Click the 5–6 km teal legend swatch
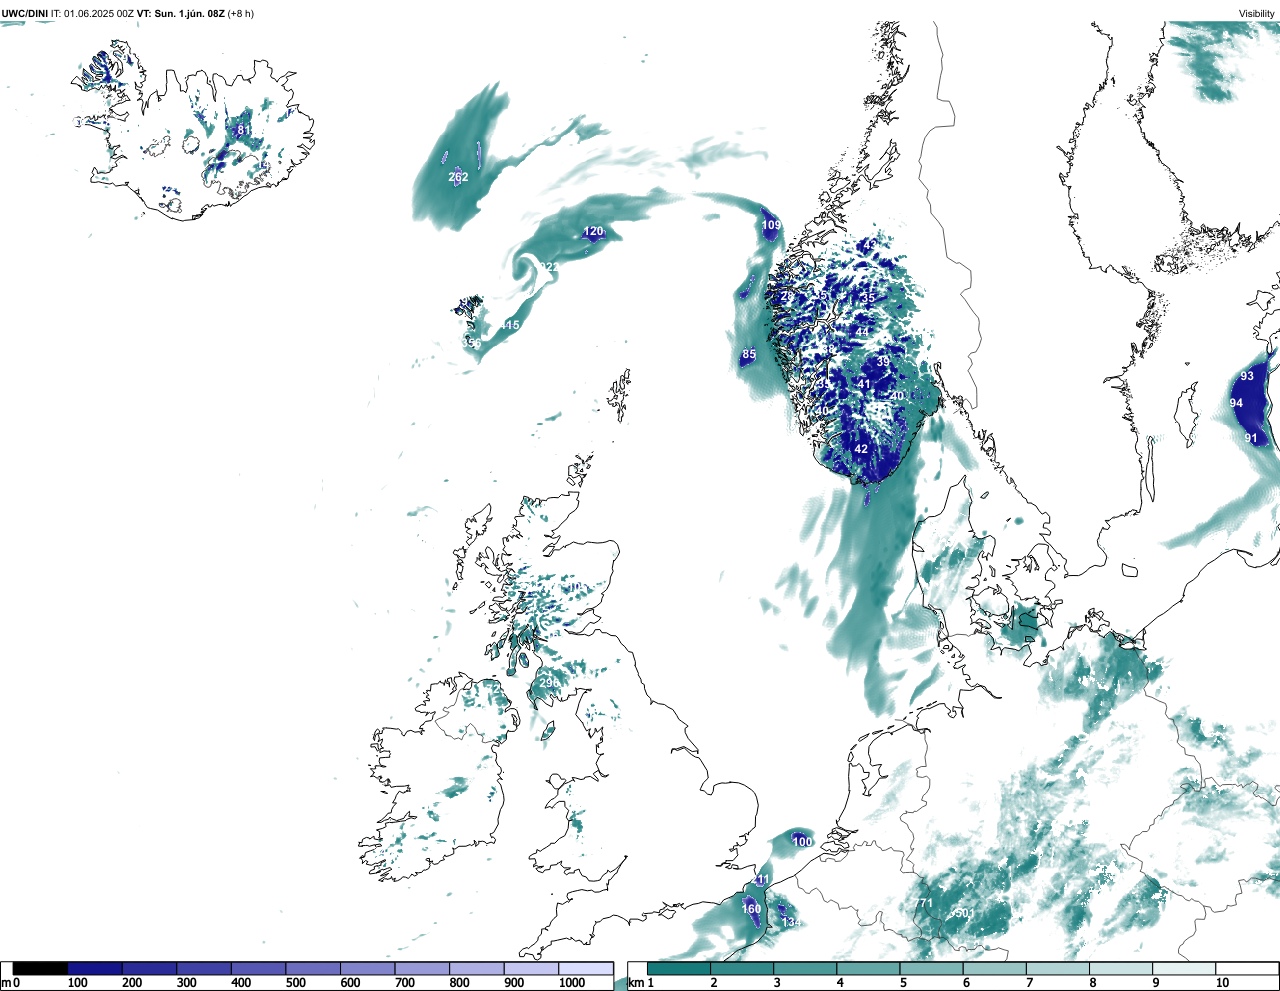The image size is (1280, 991). coord(931,968)
